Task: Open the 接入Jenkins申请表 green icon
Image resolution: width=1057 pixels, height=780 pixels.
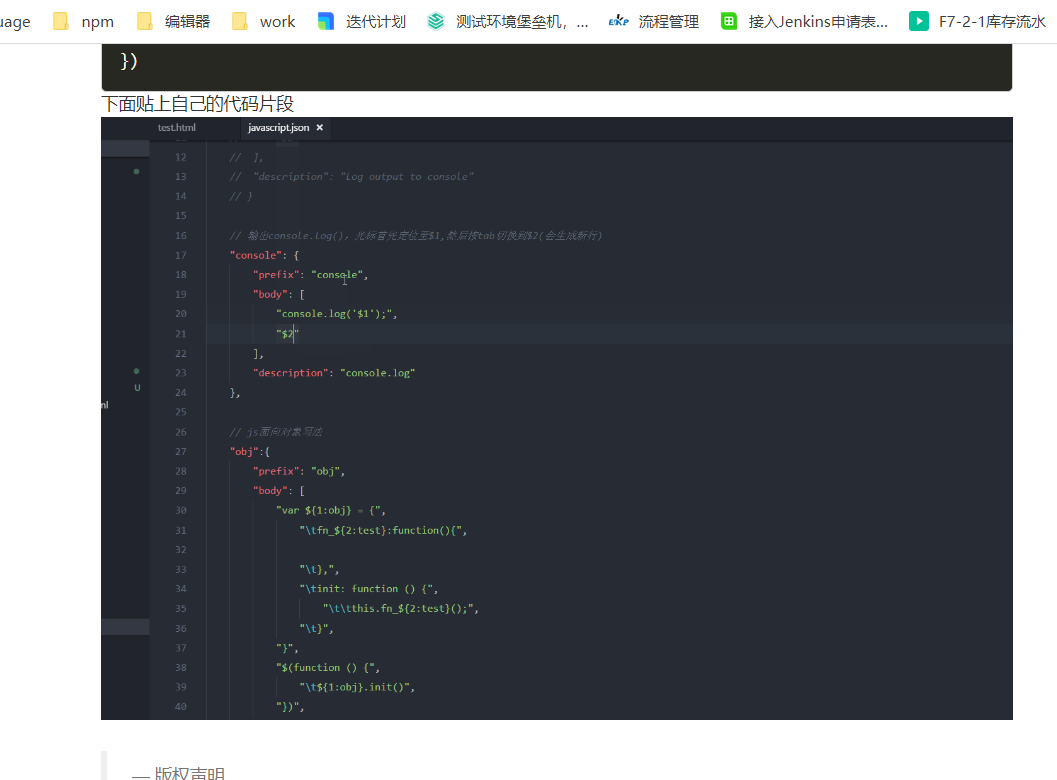Action: [730, 21]
